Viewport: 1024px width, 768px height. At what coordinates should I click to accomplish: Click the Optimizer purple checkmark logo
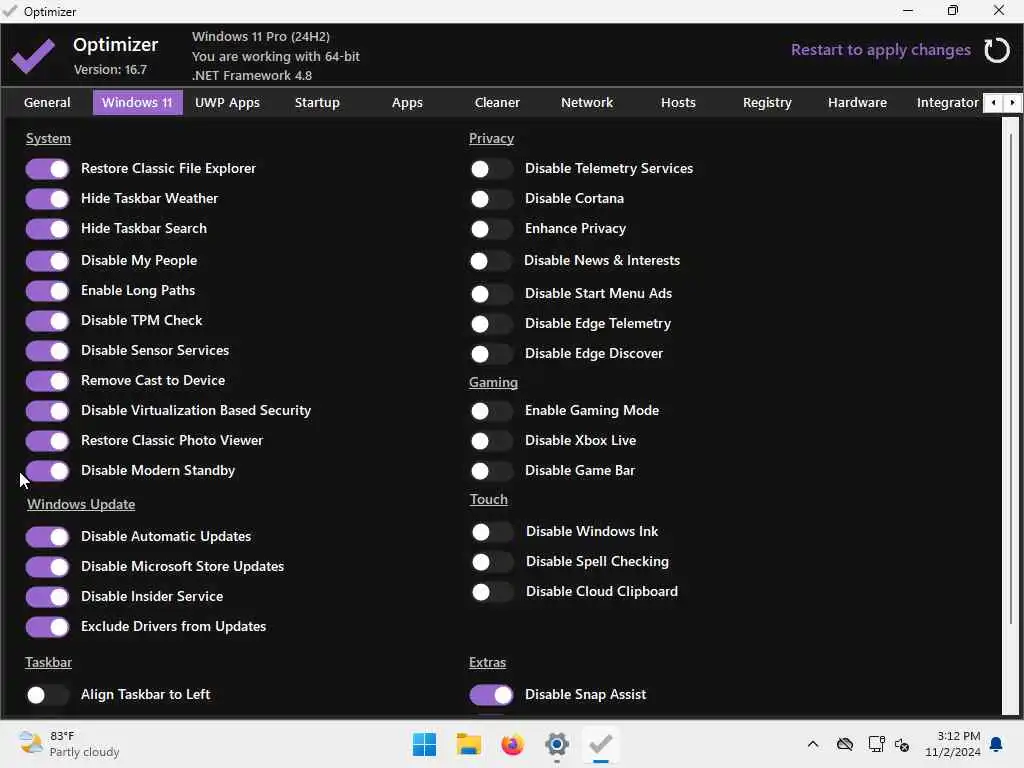click(33, 56)
